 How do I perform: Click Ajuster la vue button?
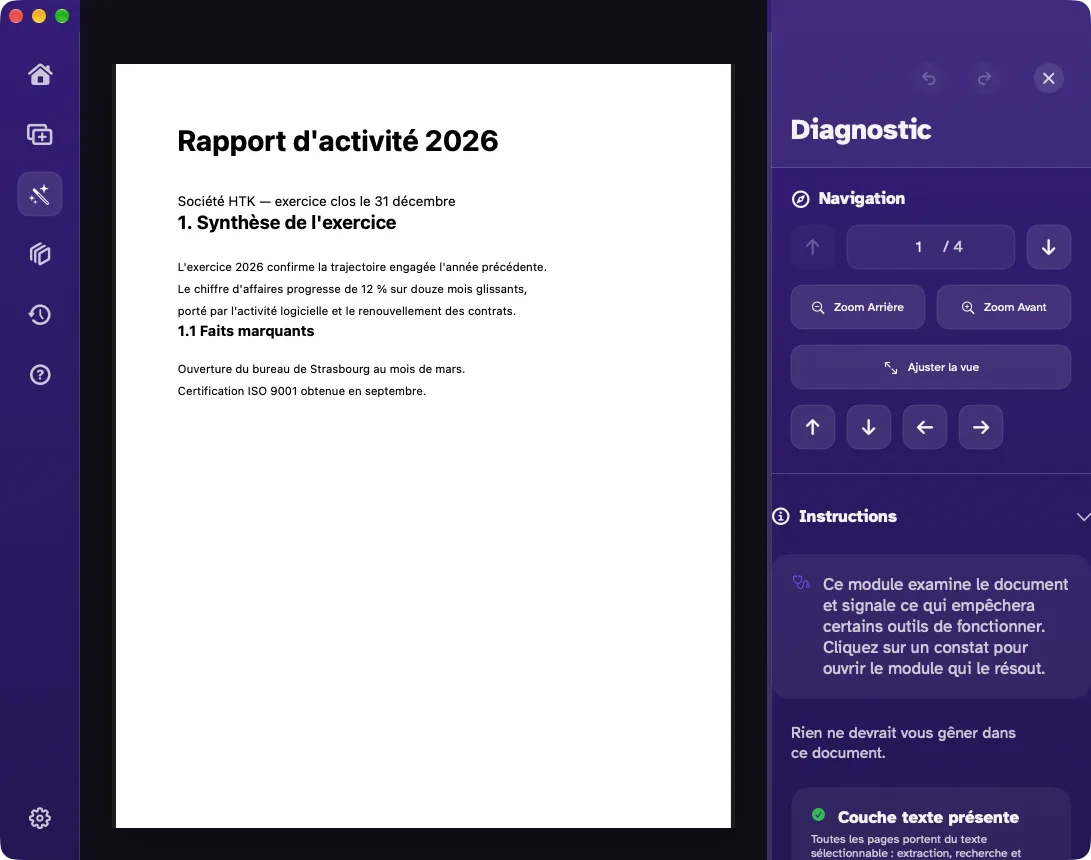tap(931, 367)
